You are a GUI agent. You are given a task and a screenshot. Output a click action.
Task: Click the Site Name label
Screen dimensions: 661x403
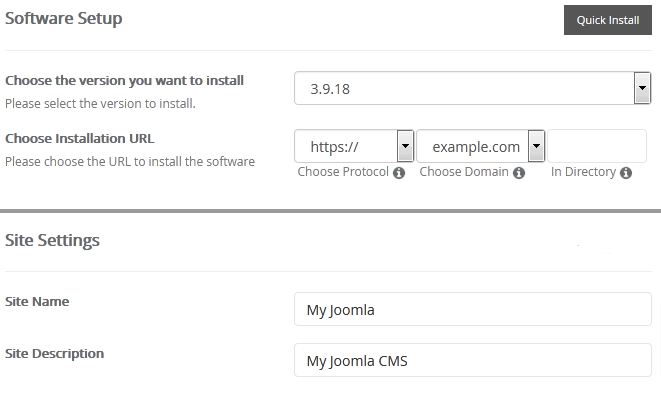pyautogui.click(x=37, y=301)
